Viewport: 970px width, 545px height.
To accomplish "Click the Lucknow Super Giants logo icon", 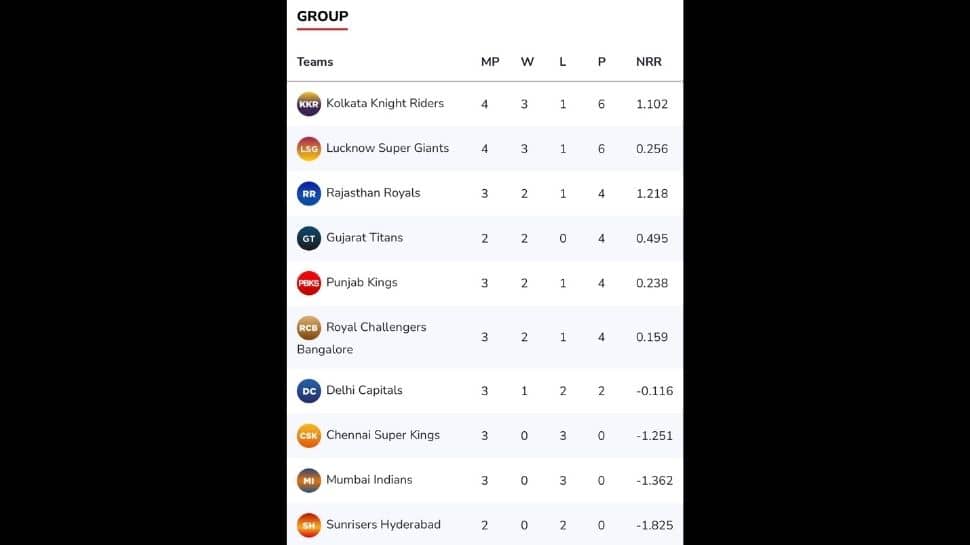I will (x=309, y=148).
